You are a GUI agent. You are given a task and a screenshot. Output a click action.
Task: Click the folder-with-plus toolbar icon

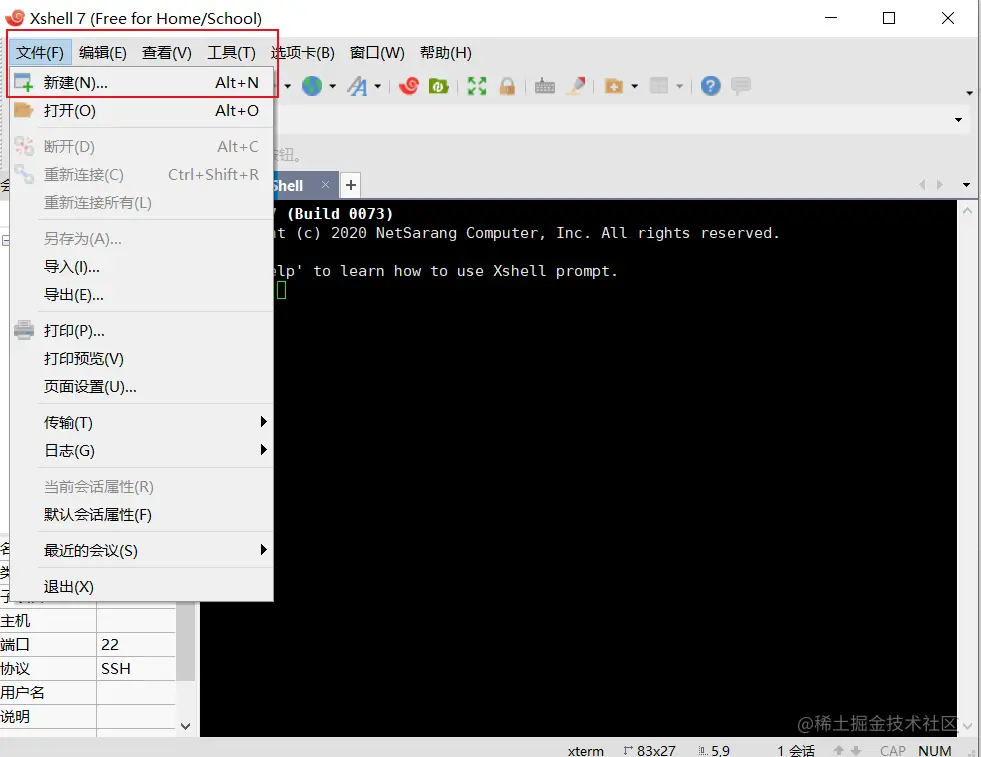click(x=614, y=86)
